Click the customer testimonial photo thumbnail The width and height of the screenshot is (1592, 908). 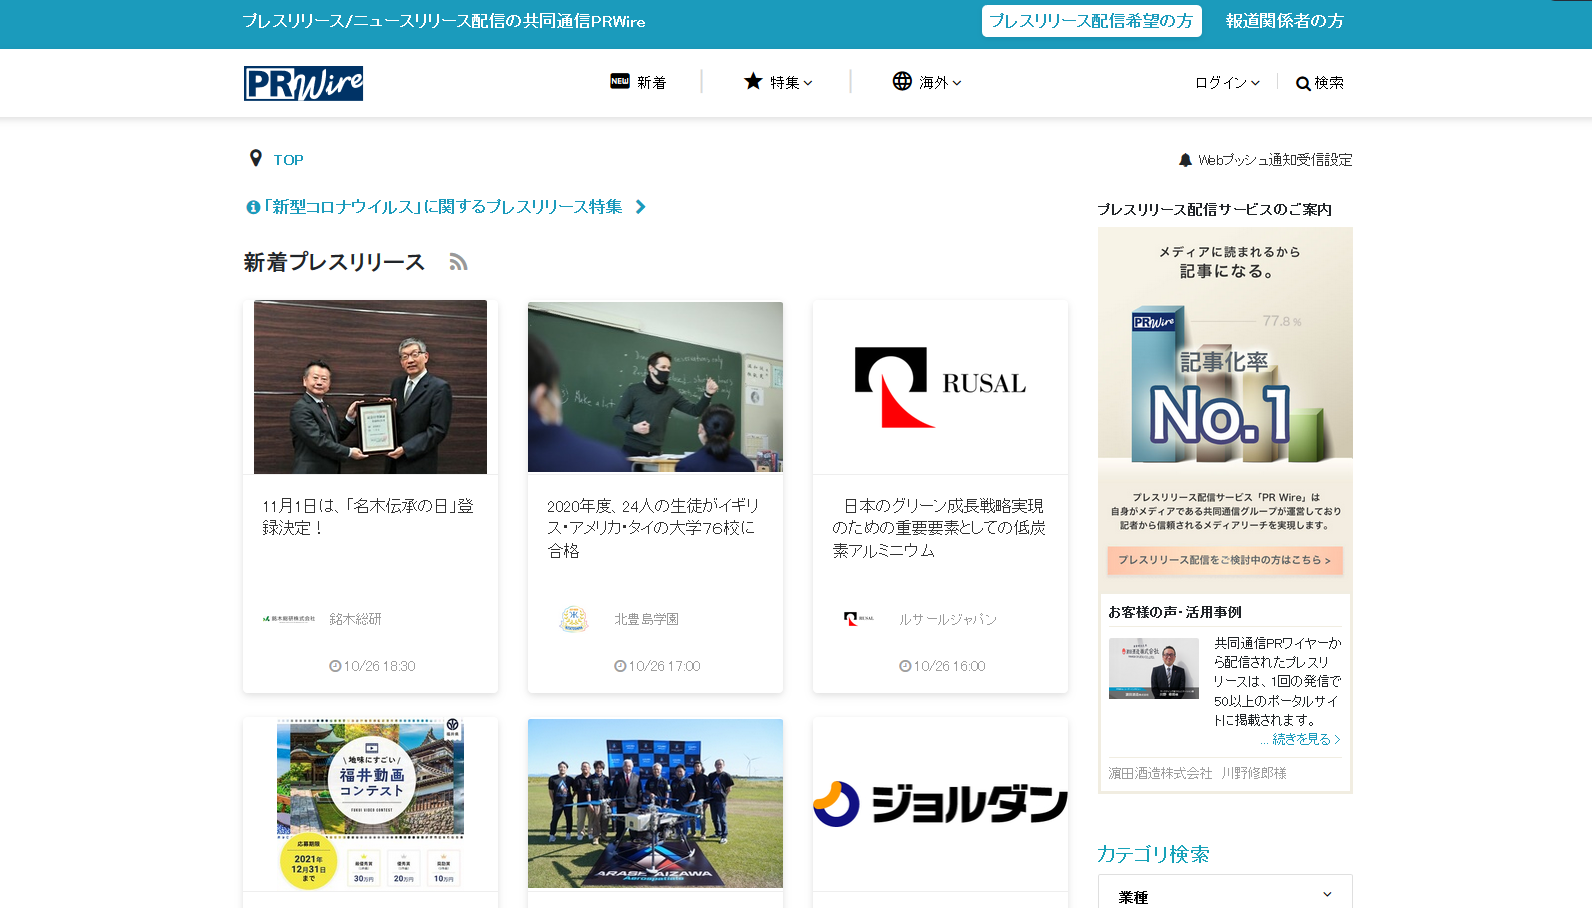1154,668
